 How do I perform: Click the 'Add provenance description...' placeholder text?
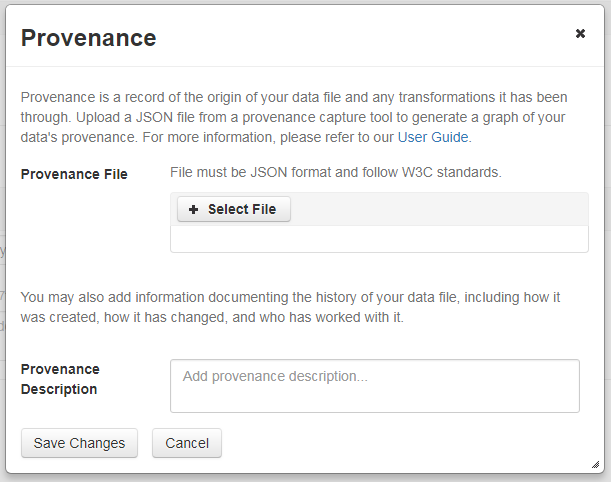coord(275,377)
